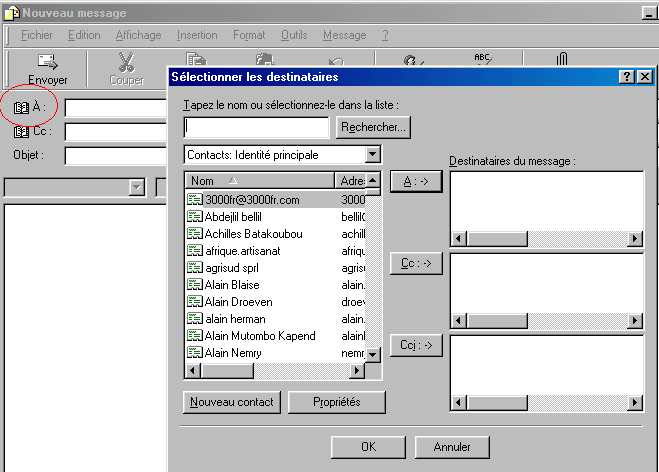The height and width of the screenshot is (472, 659).
Task: Add selected contact with the Cc: -> button
Action: pyautogui.click(x=416, y=263)
